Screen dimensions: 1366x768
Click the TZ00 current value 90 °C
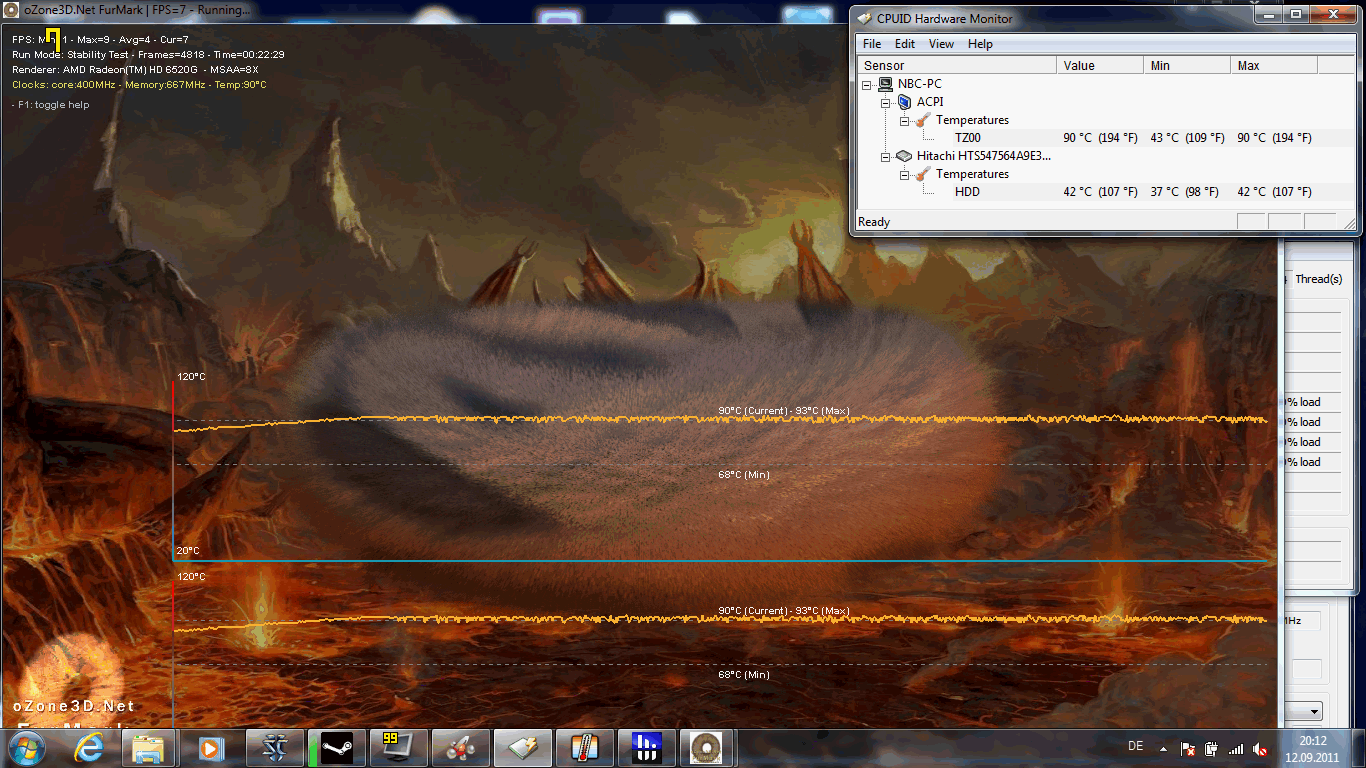tap(1100, 138)
